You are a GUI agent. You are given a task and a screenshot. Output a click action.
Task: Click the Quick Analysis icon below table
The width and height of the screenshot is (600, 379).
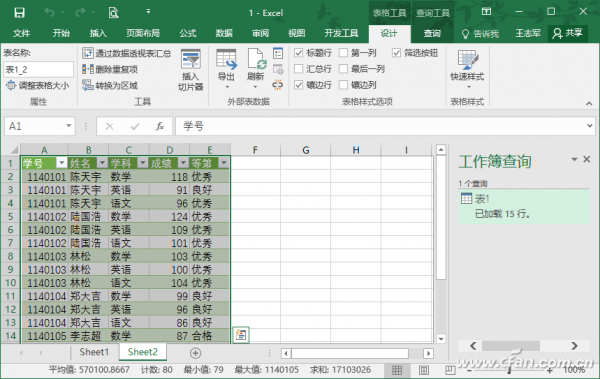pos(241,335)
